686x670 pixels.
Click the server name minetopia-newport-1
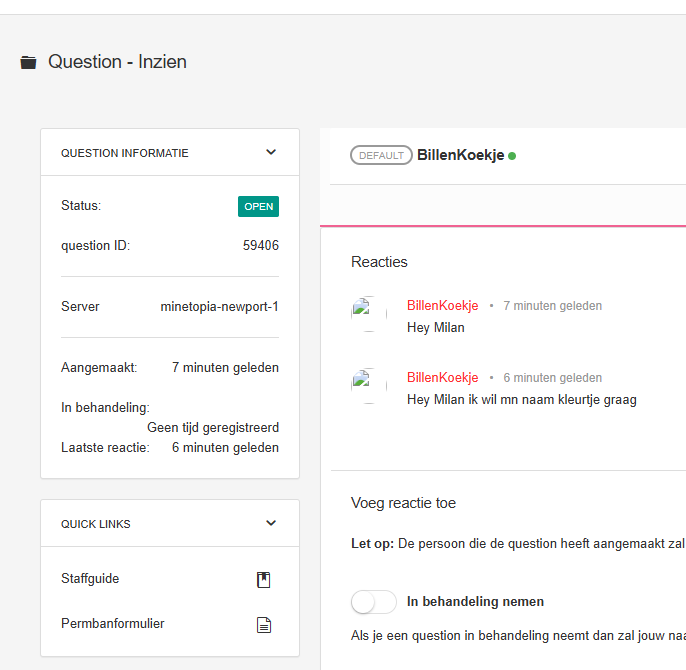(219, 306)
